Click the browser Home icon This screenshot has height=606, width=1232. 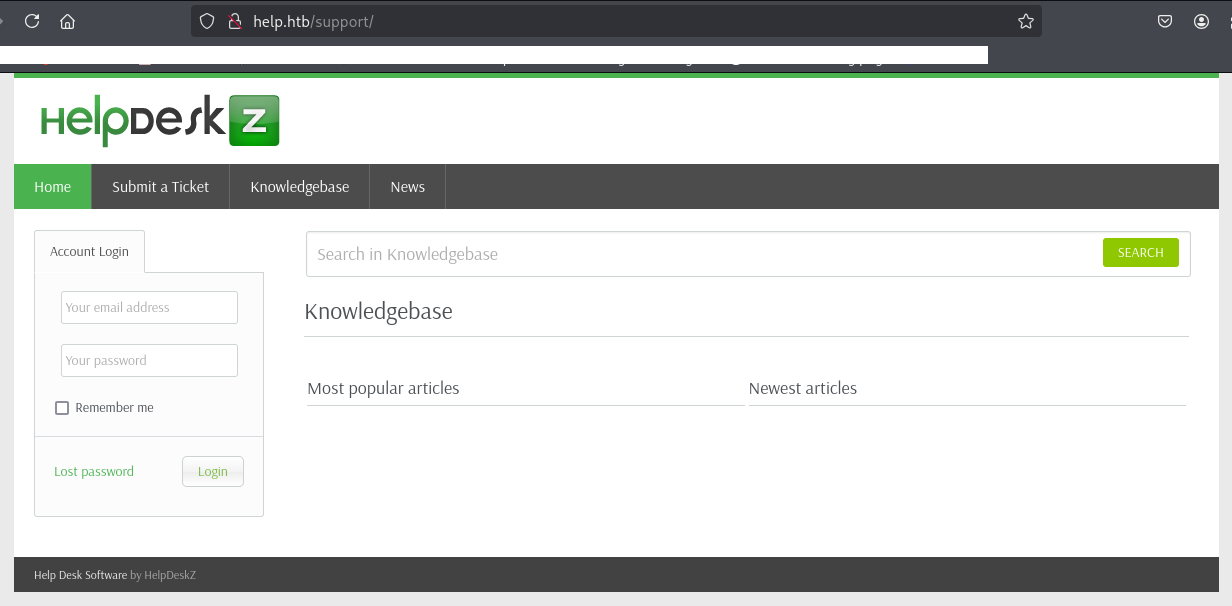click(67, 21)
